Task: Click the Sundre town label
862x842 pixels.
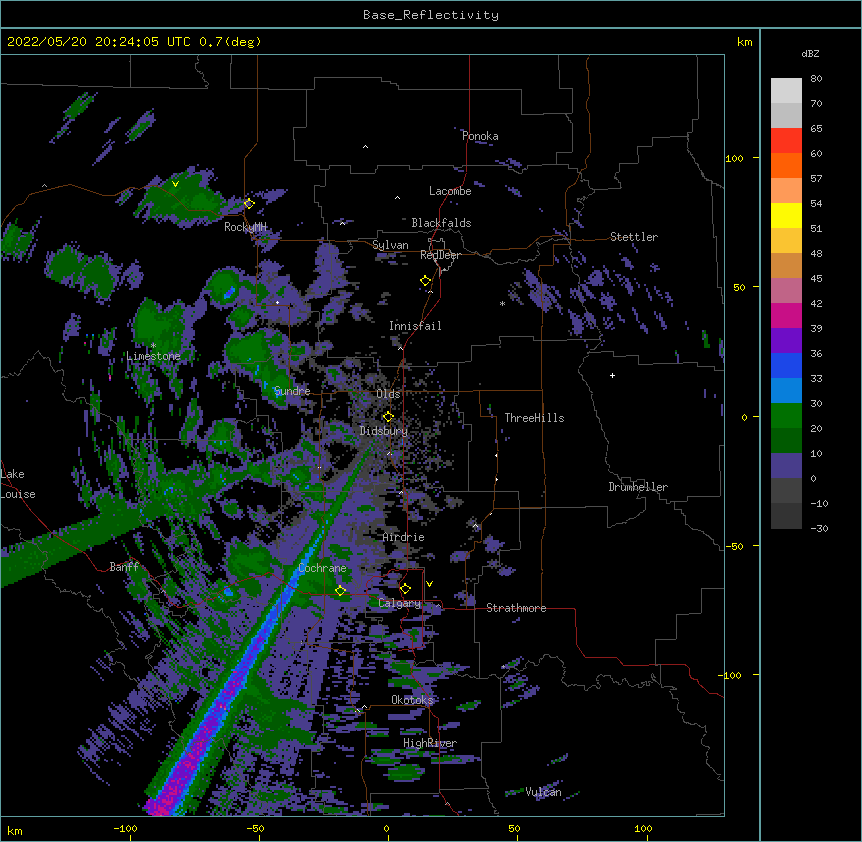Action: click(292, 391)
